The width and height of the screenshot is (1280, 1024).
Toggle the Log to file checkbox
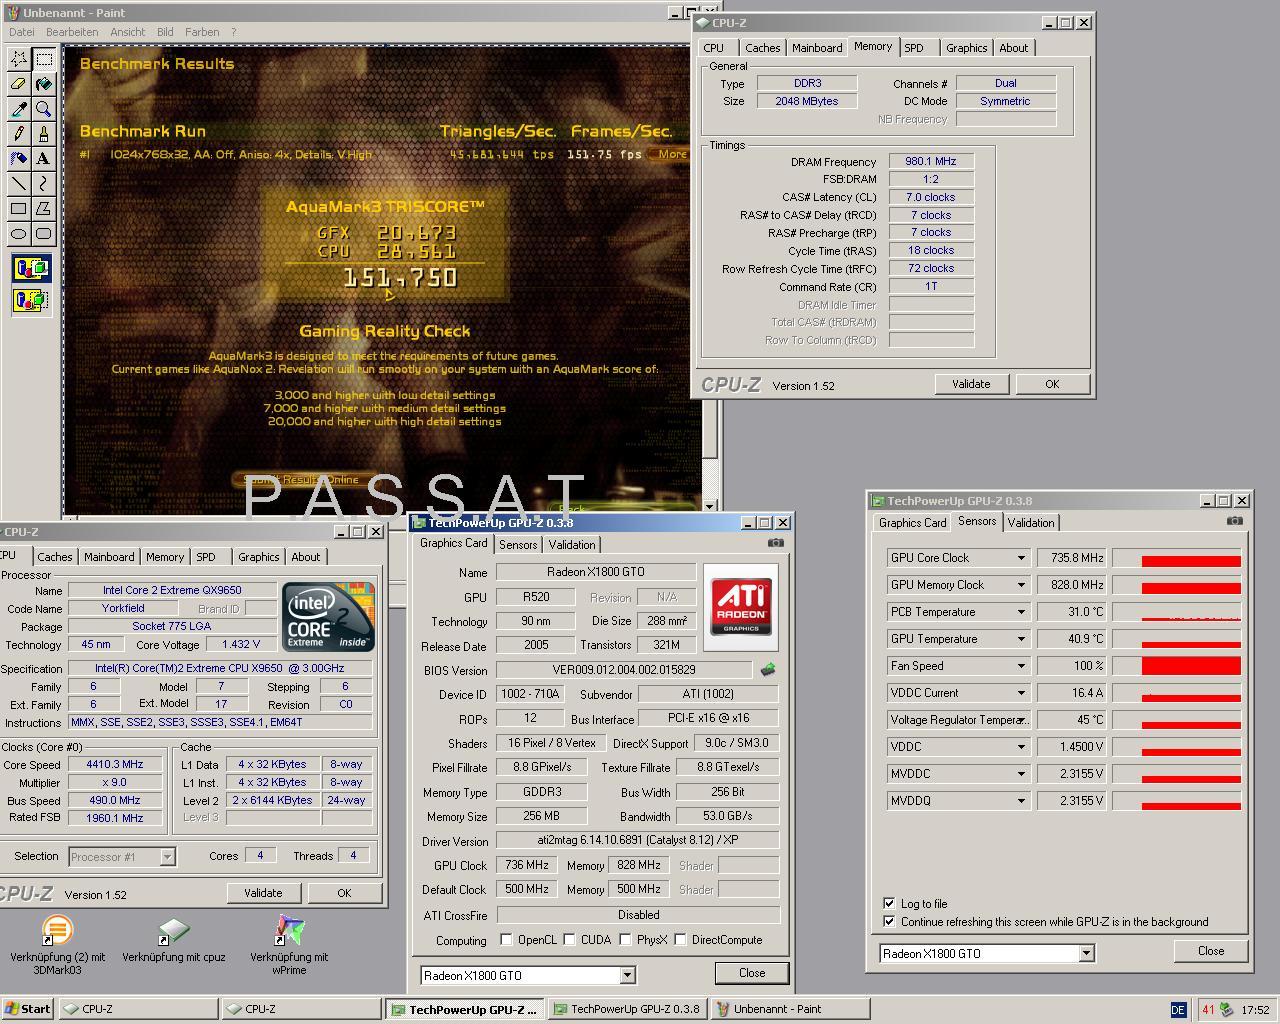click(889, 903)
